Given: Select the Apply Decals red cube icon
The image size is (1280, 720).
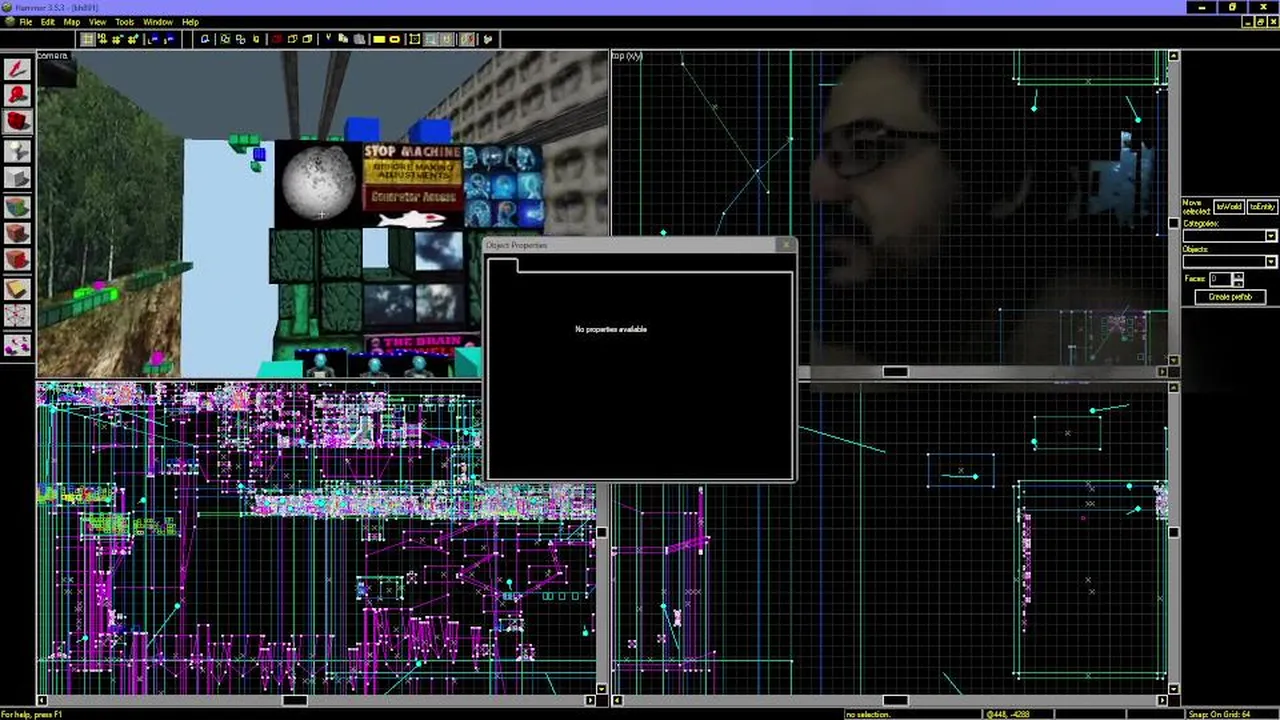Looking at the screenshot, I should (x=17, y=261).
